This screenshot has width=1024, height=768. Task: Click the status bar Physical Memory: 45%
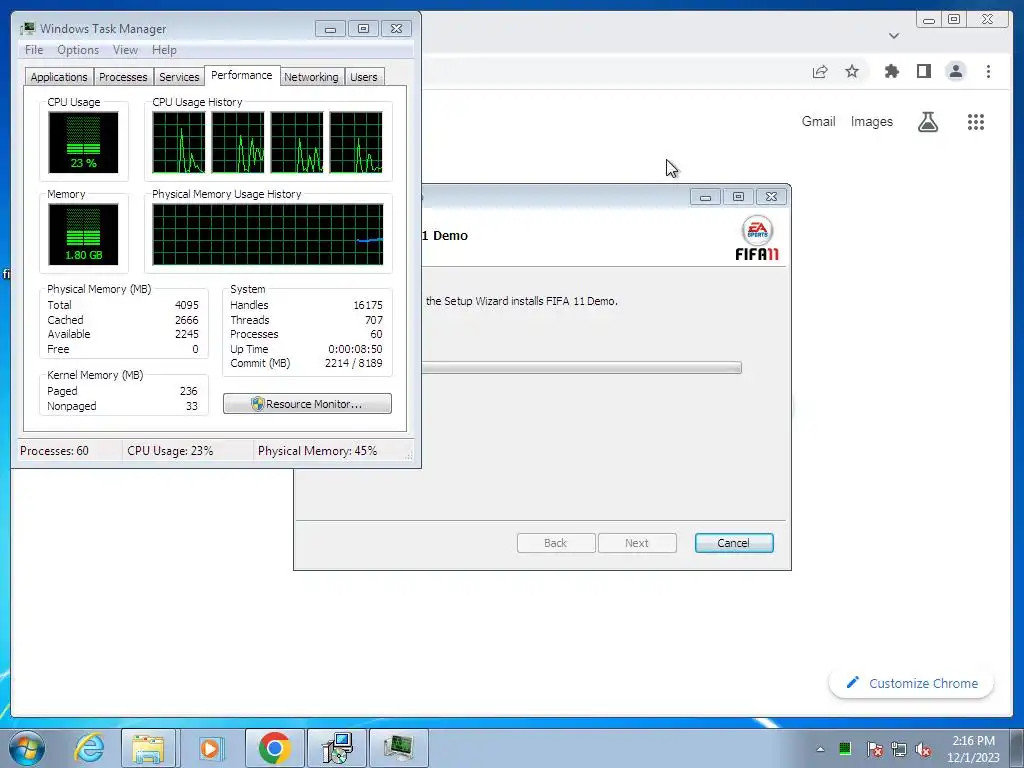click(317, 451)
